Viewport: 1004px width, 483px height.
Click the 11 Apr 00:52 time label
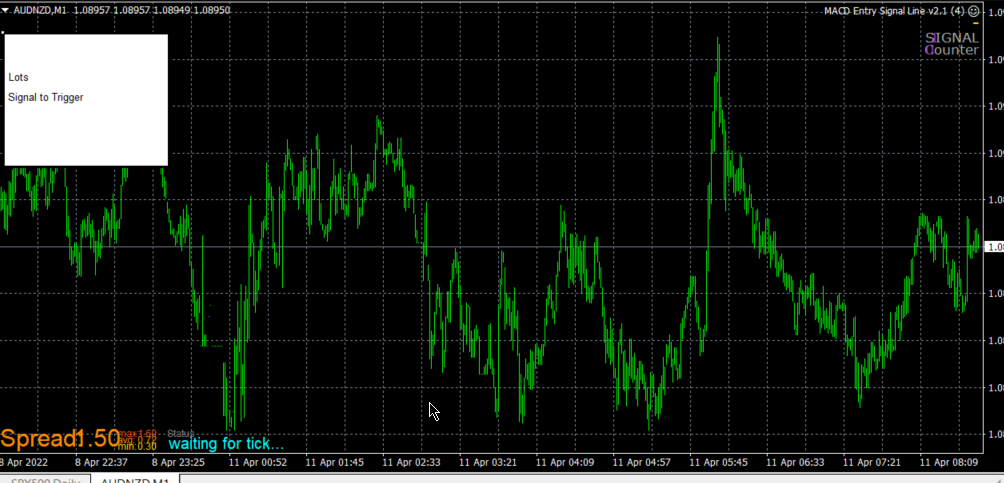pyautogui.click(x=257, y=462)
